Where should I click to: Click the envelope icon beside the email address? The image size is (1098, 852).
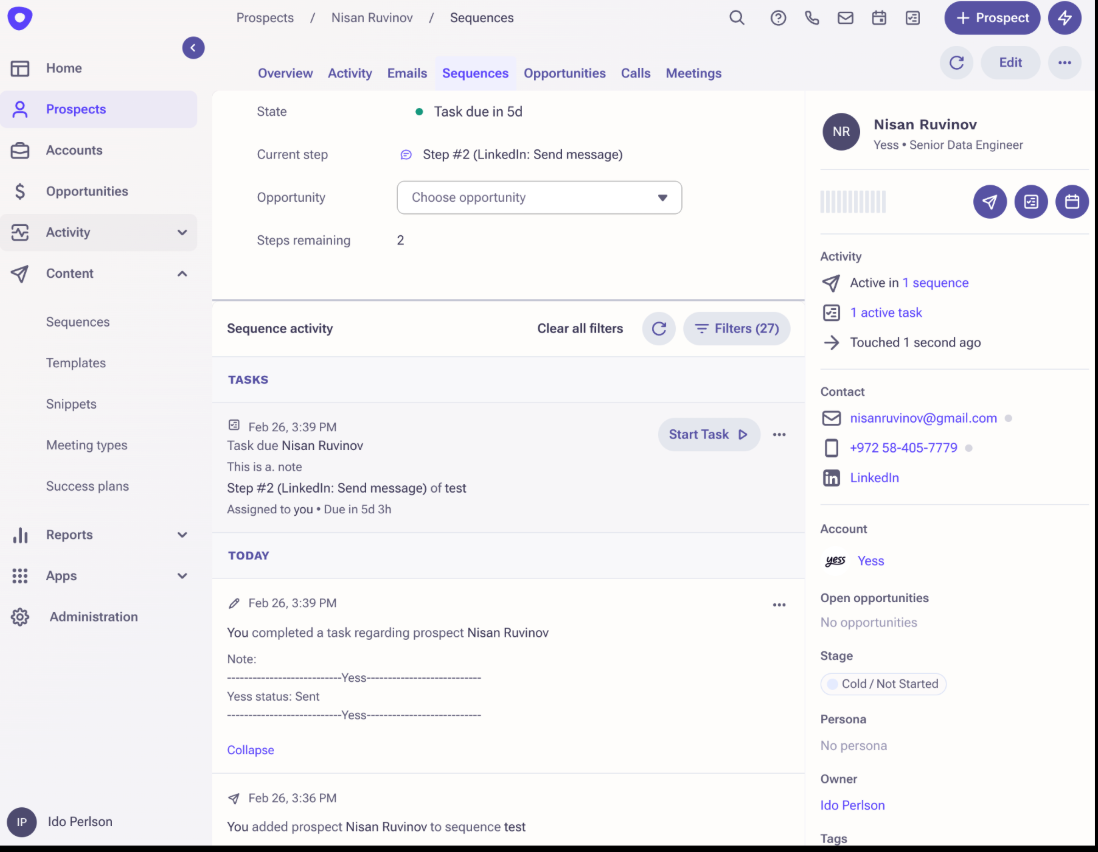pyautogui.click(x=831, y=419)
